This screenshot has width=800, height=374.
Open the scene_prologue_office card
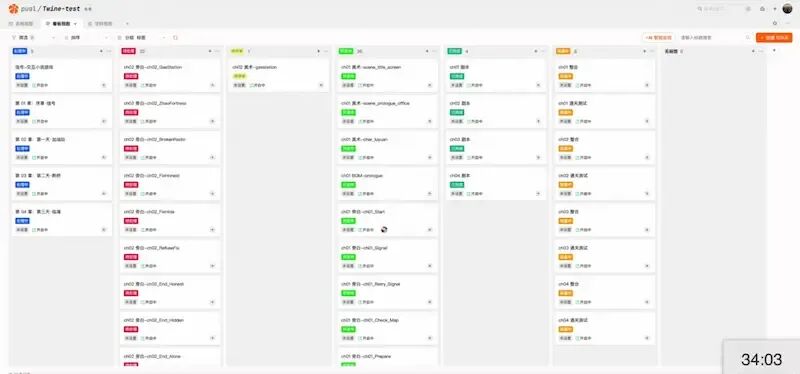[388, 112]
